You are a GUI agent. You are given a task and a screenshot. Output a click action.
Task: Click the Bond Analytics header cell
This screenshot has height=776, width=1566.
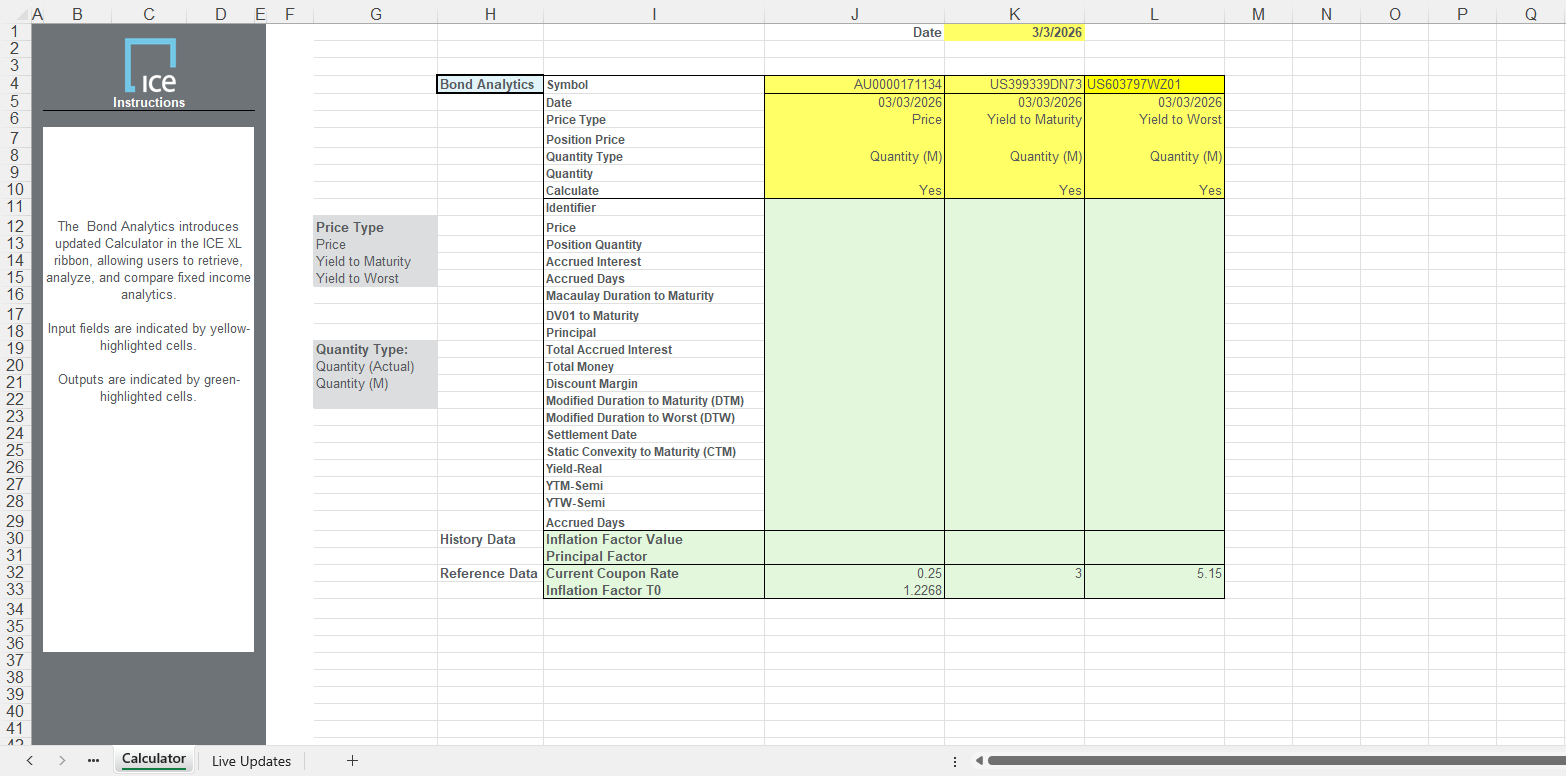coord(490,84)
